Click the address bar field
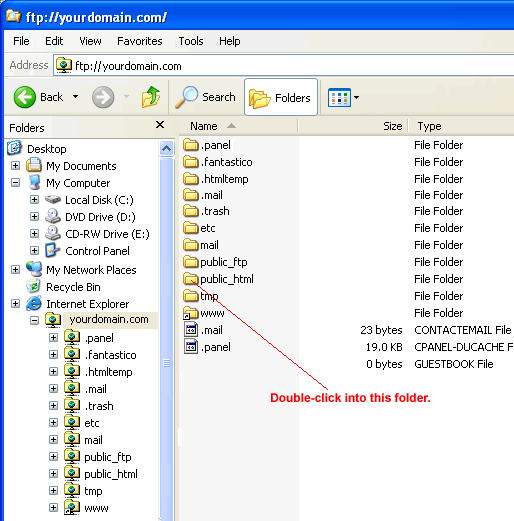The height and width of the screenshot is (521, 514). [284, 66]
